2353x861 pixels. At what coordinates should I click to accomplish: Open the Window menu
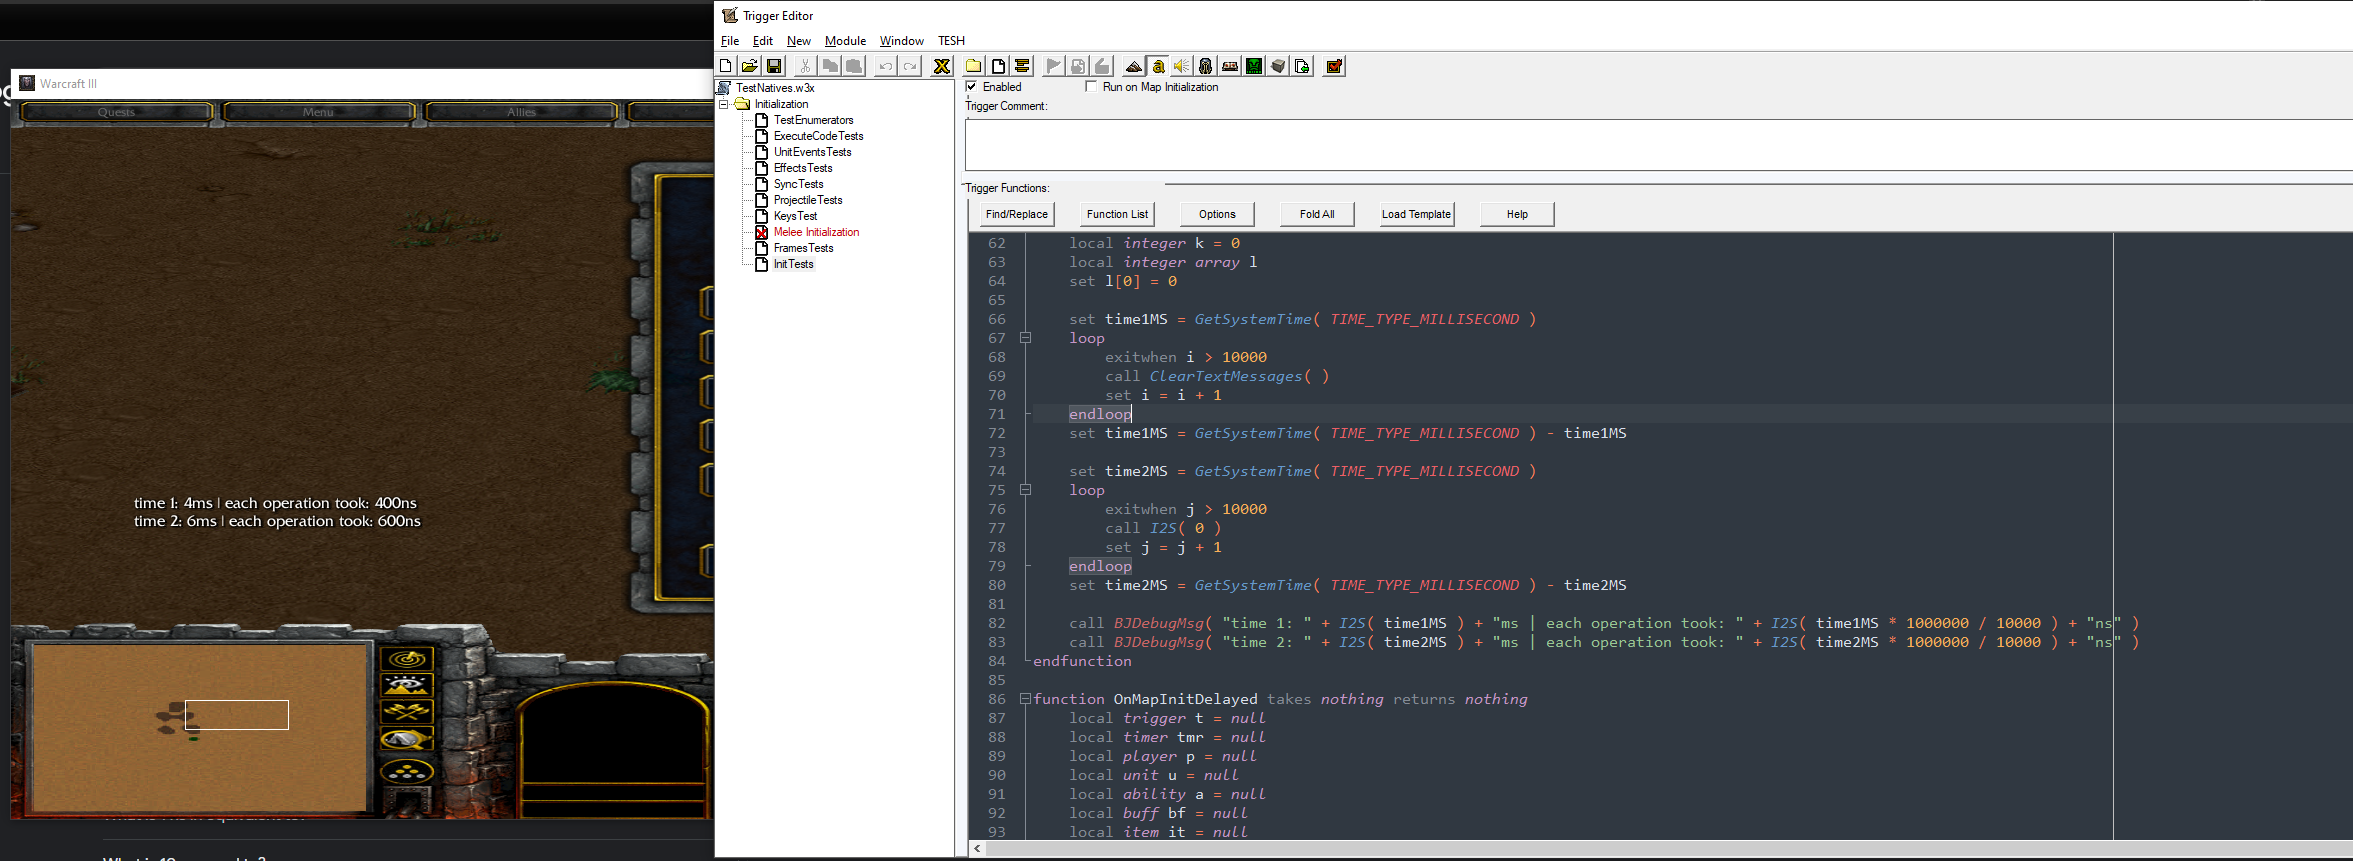902,41
